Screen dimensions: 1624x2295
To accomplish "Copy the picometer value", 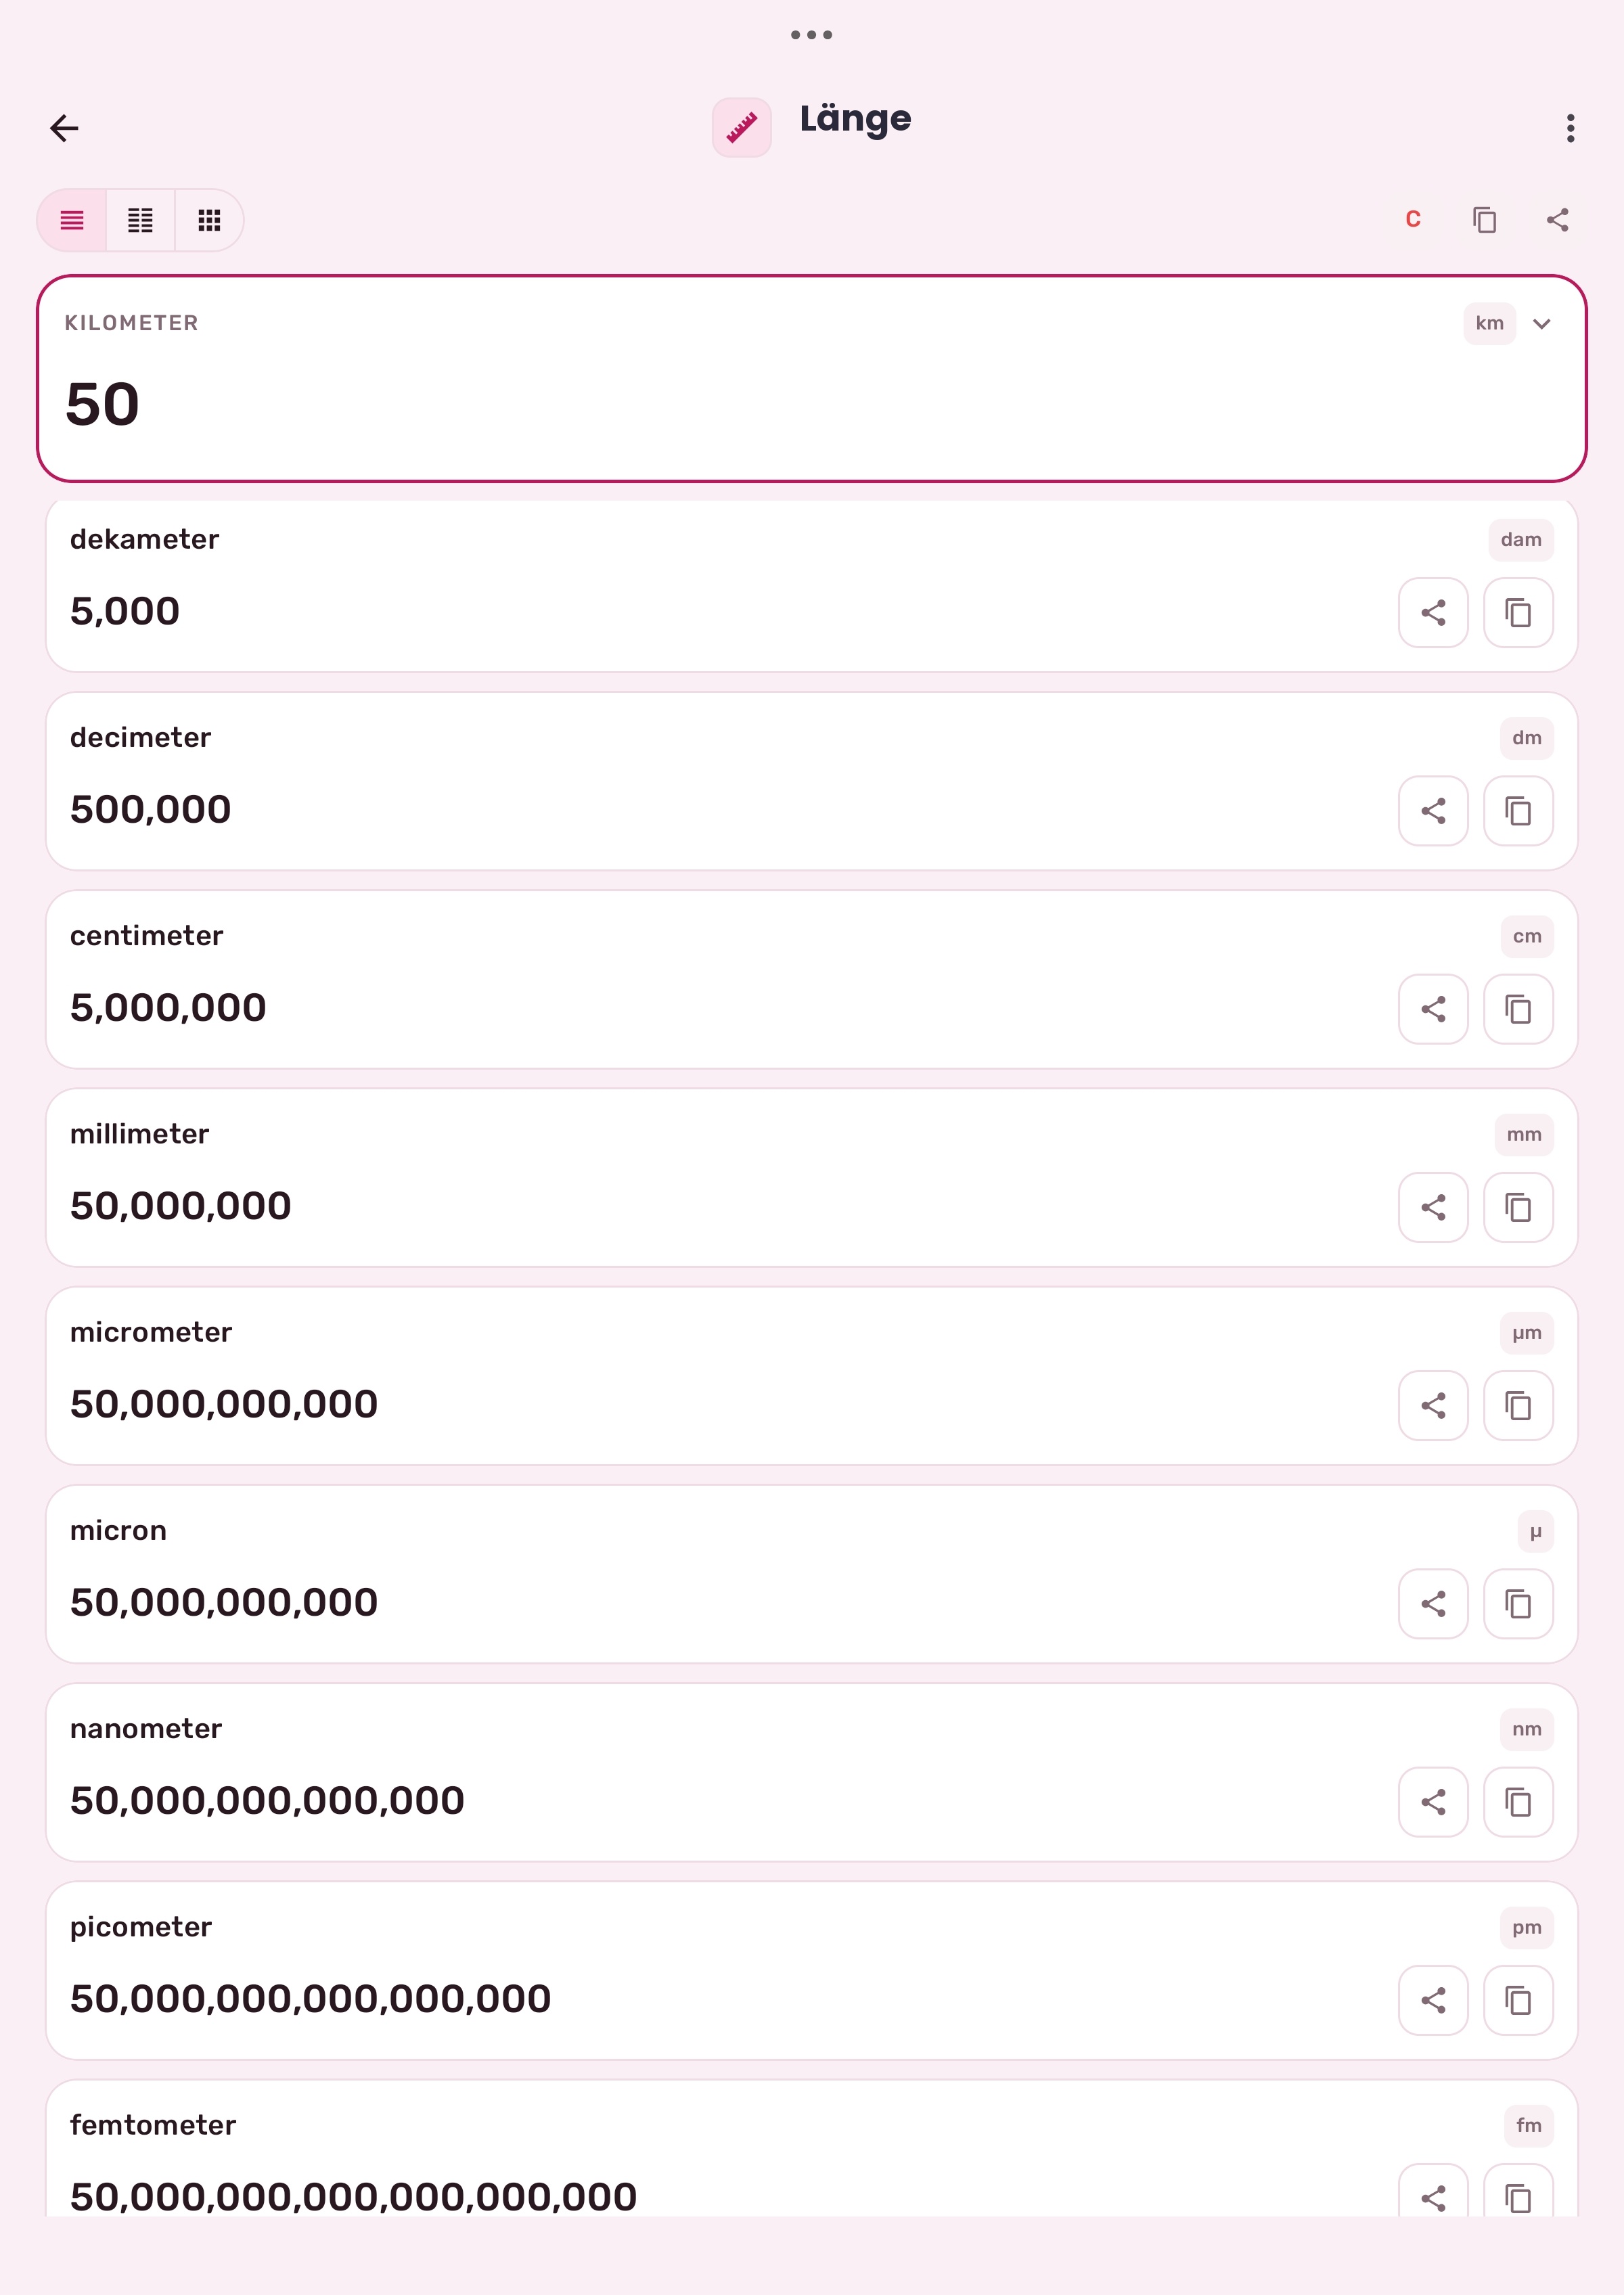I will (1518, 2000).
